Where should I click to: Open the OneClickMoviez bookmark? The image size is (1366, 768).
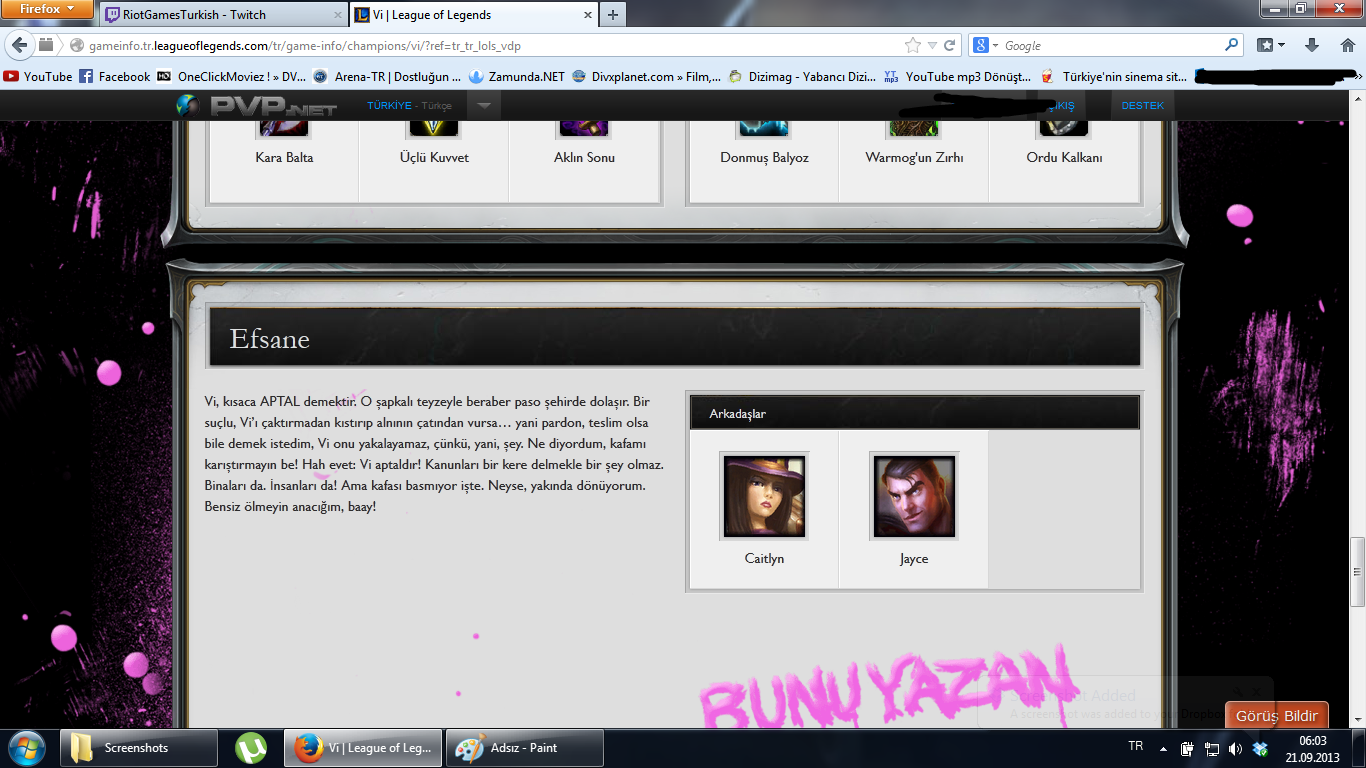click(x=232, y=76)
